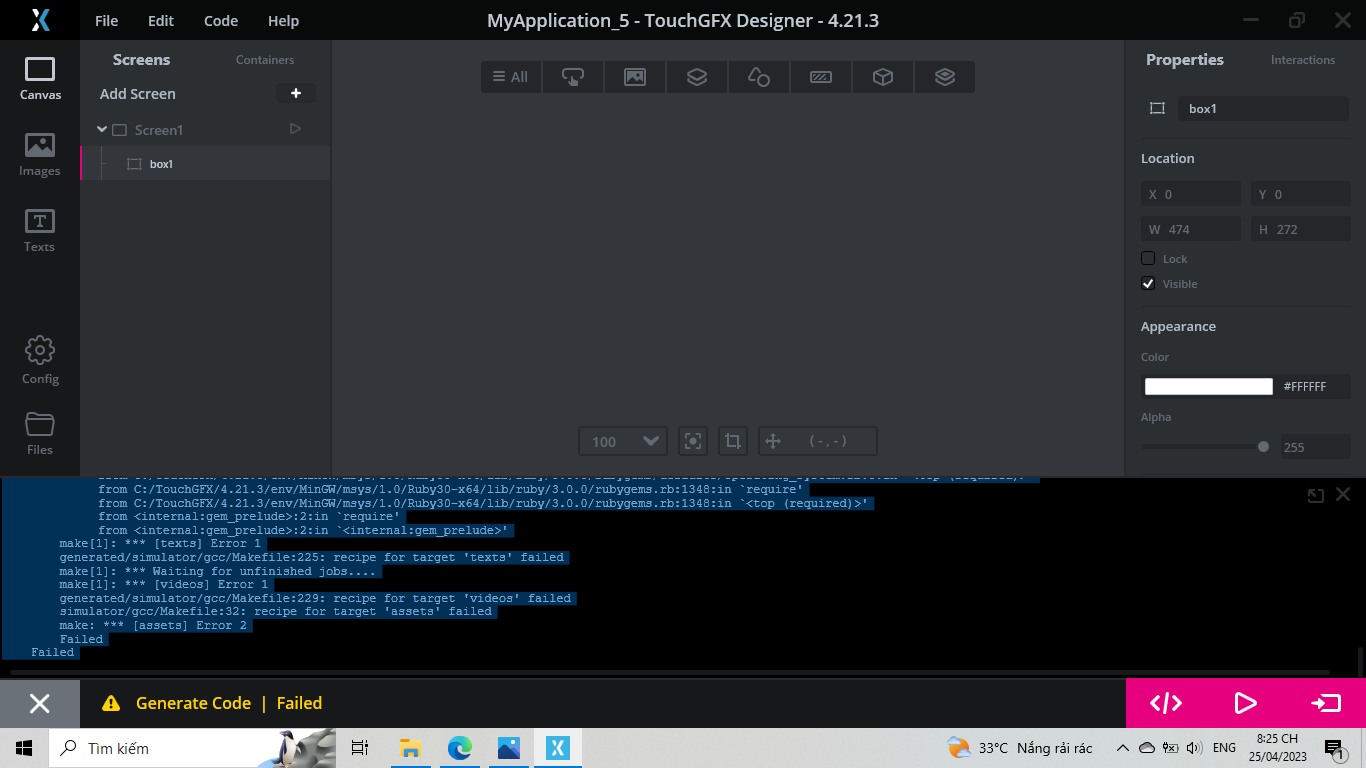Click the fit-canvas-to-screen icon

point(693,440)
